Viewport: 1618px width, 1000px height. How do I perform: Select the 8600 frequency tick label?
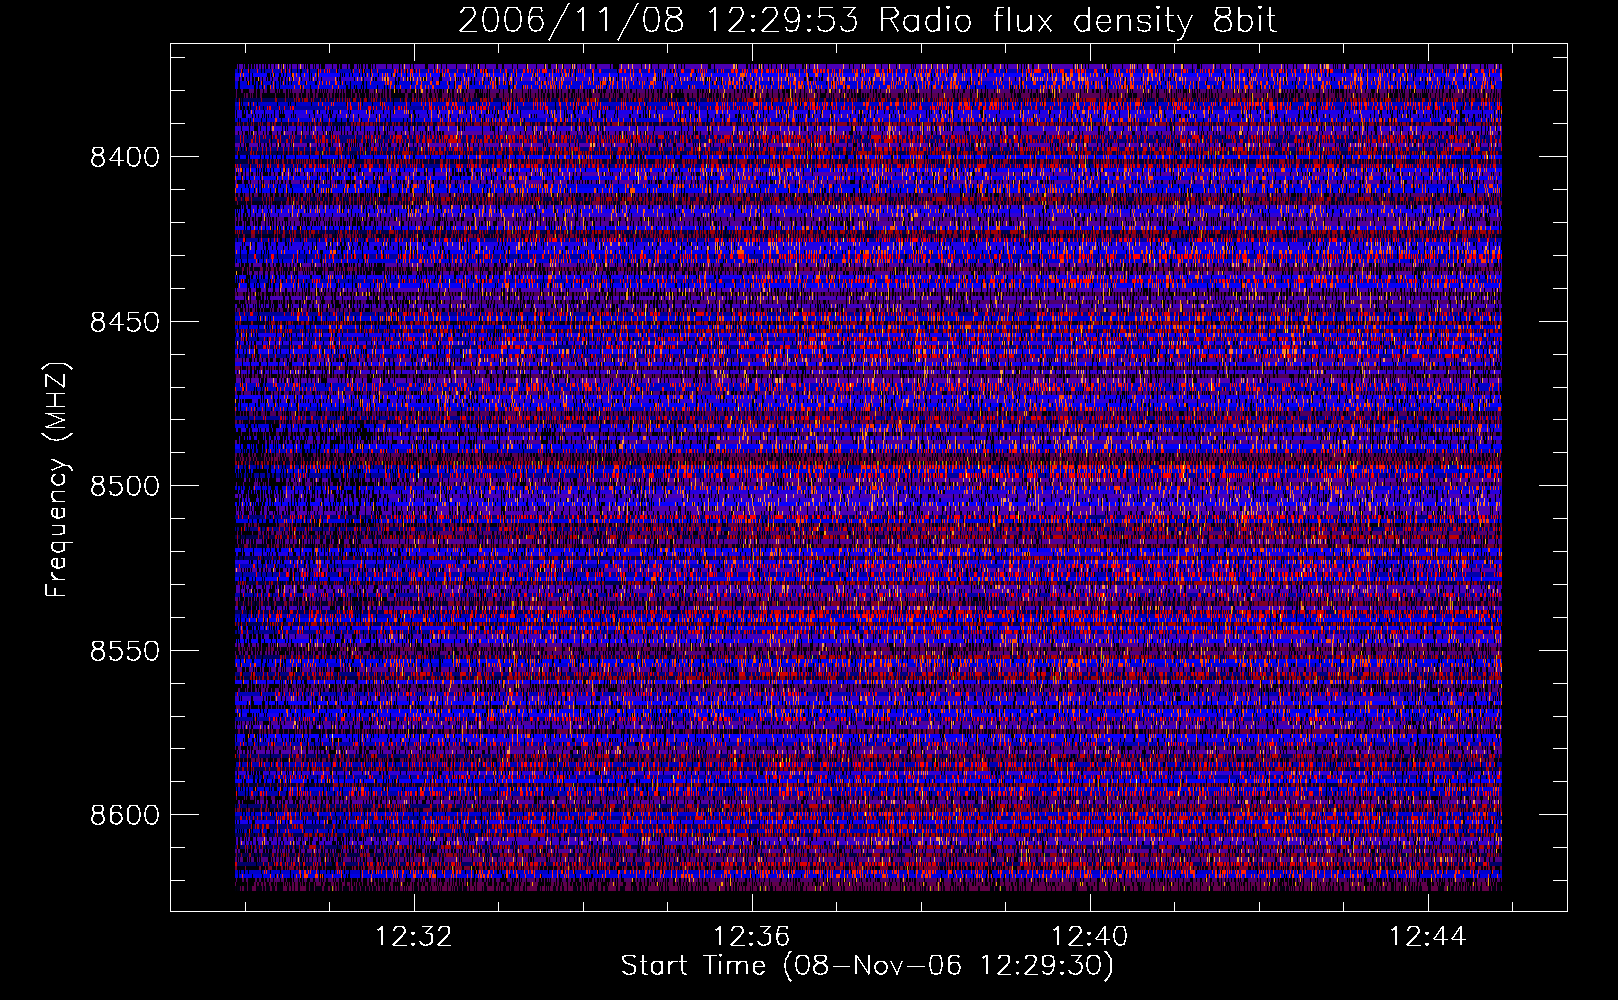click(x=125, y=815)
